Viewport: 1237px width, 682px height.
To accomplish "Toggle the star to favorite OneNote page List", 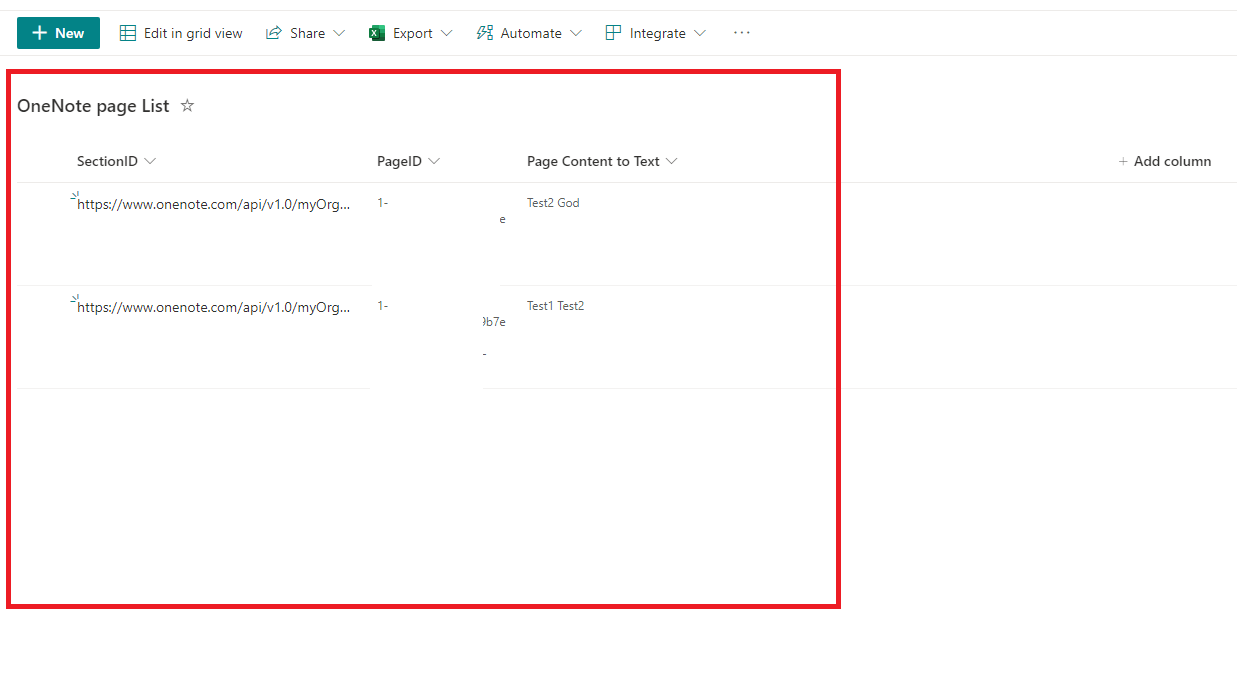I will pyautogui.click(x=187, y=105).
